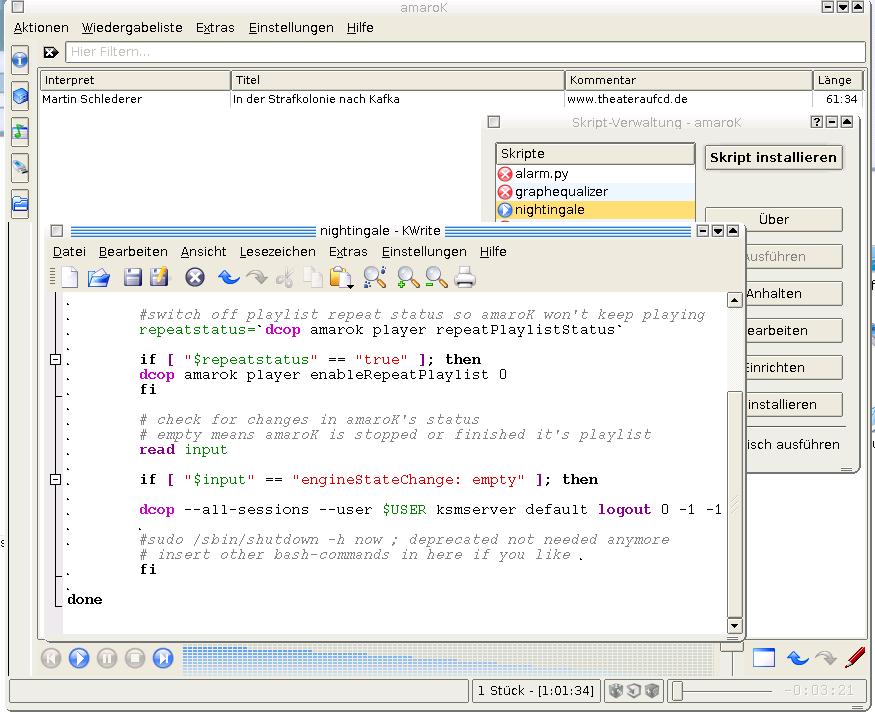Create a new document in KWrite toolbar
Image resolution: width=875 pixels, height=713 pixels.
[x=70, y=277]
